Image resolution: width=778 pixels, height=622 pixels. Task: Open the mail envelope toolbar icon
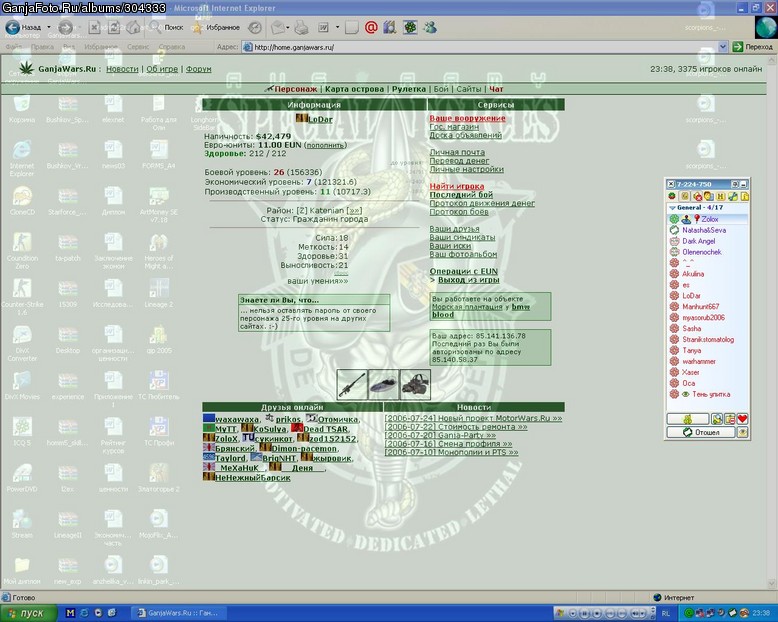(278, 28)
